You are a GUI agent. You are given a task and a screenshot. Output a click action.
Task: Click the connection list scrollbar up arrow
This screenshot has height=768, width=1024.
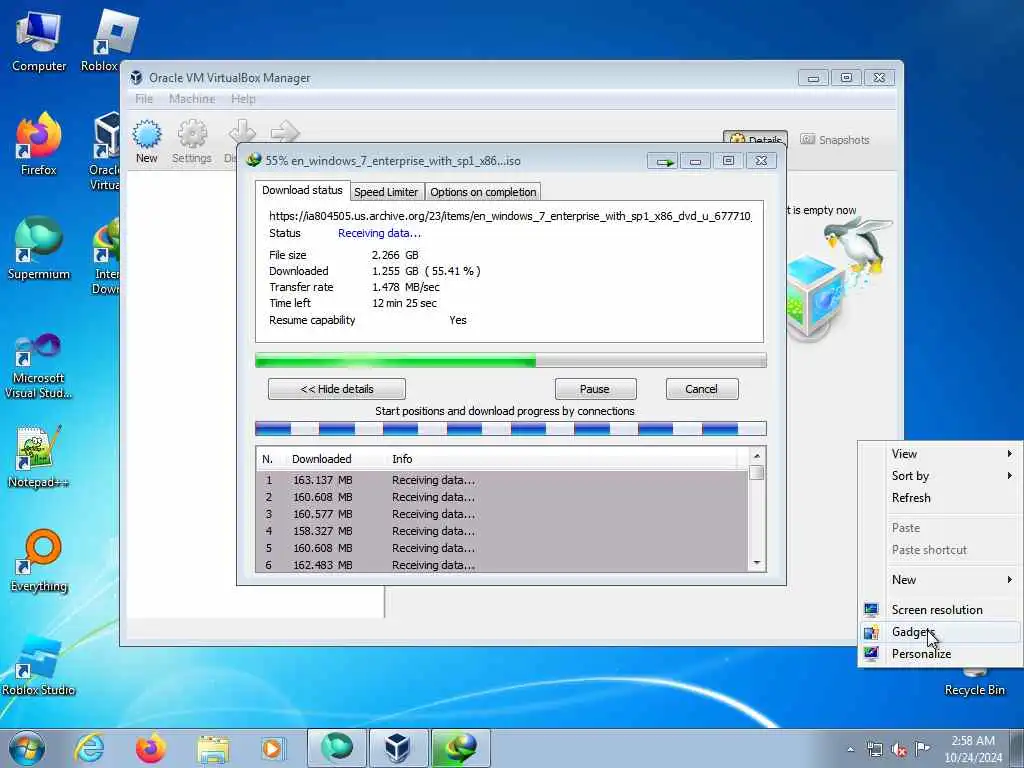(x=757, y=456)
